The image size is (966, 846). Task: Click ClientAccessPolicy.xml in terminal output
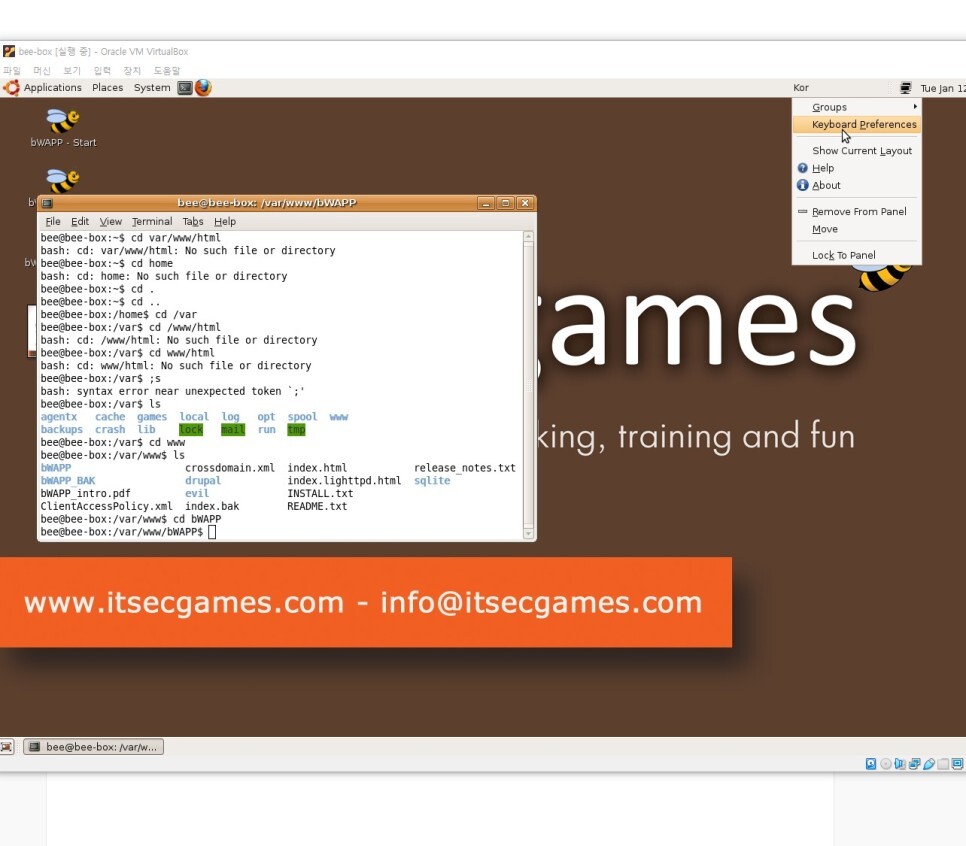pos(107,506)
